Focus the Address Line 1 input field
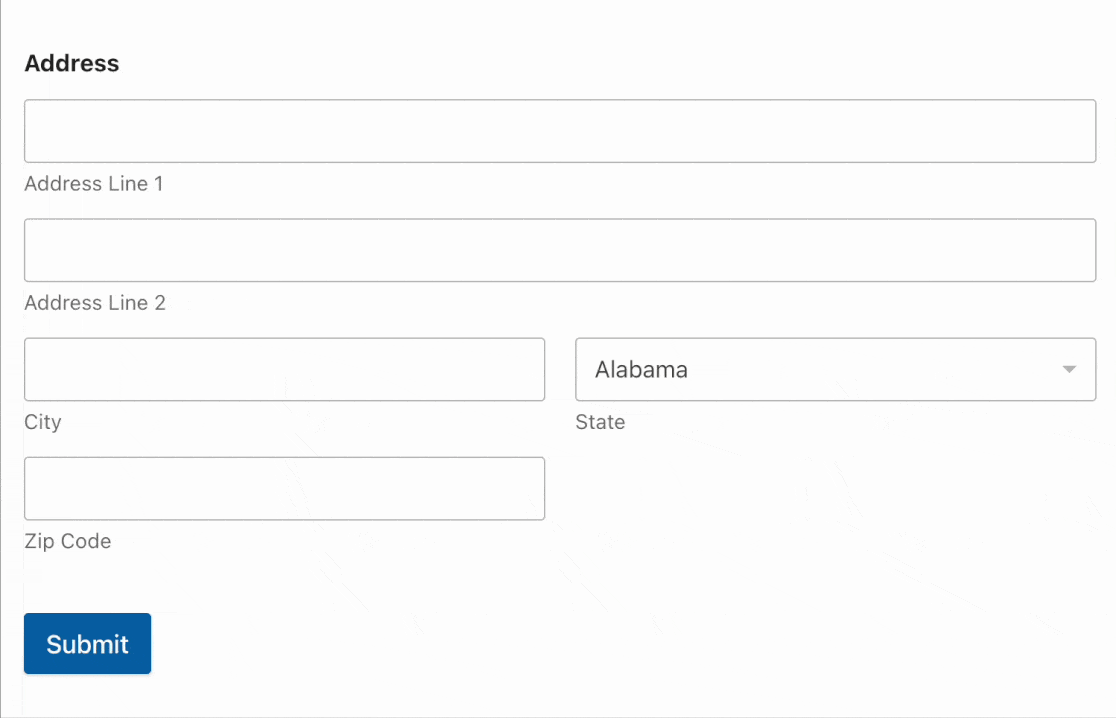The height and width of the screenshot is (718, 1116). 560,131
